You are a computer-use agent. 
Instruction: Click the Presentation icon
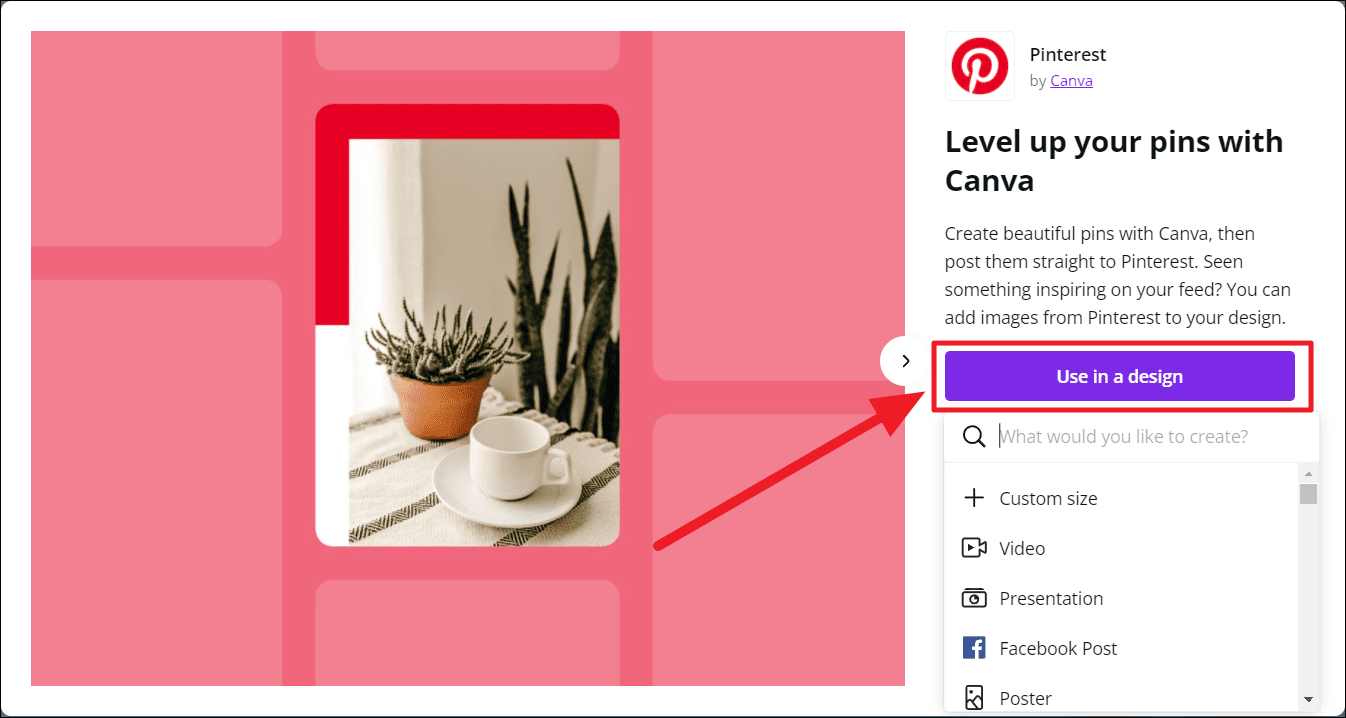974,598
